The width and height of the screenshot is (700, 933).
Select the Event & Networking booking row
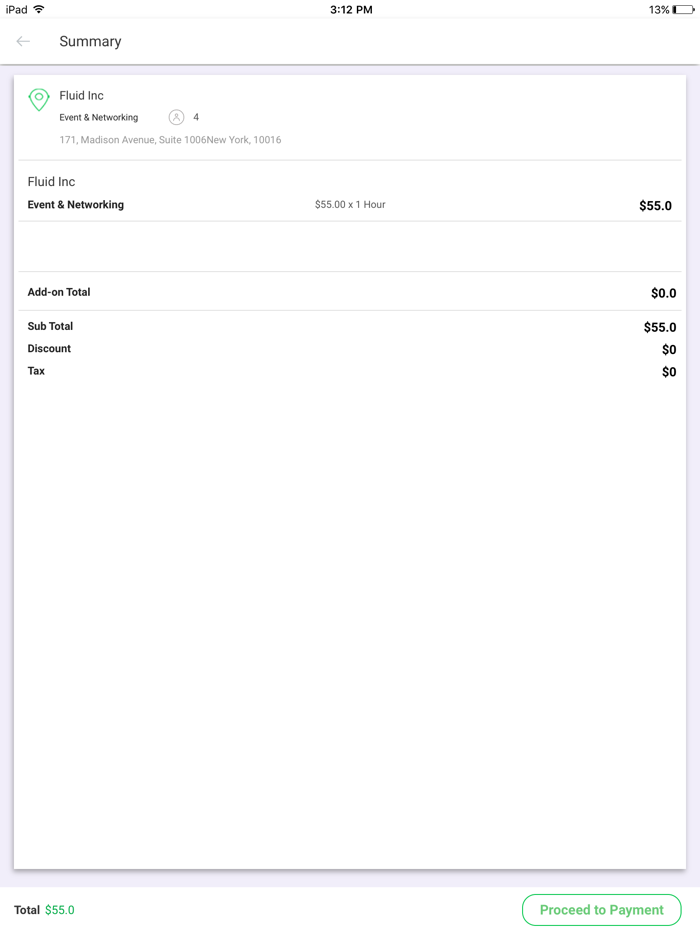[76, 204]
